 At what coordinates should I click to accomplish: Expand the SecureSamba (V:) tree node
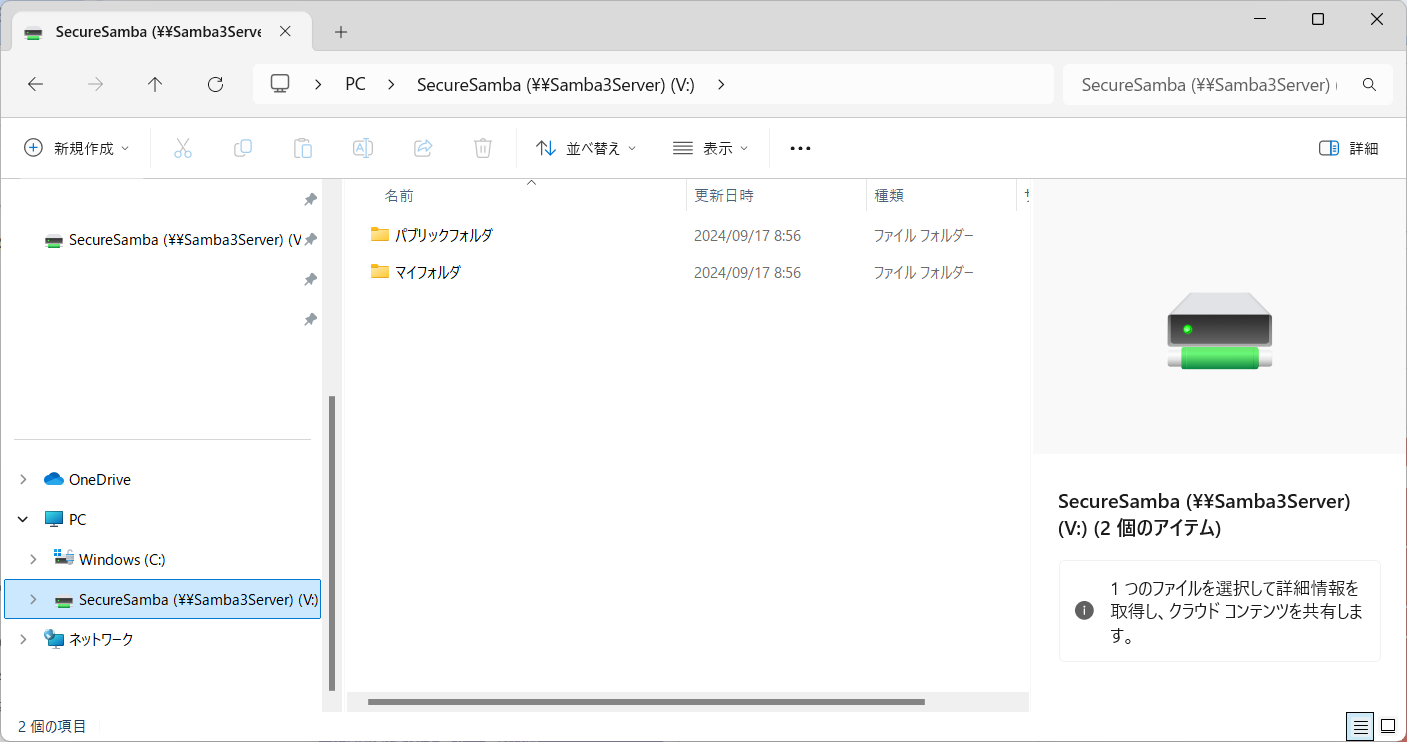pyautogui.click(x=33, y=599)
